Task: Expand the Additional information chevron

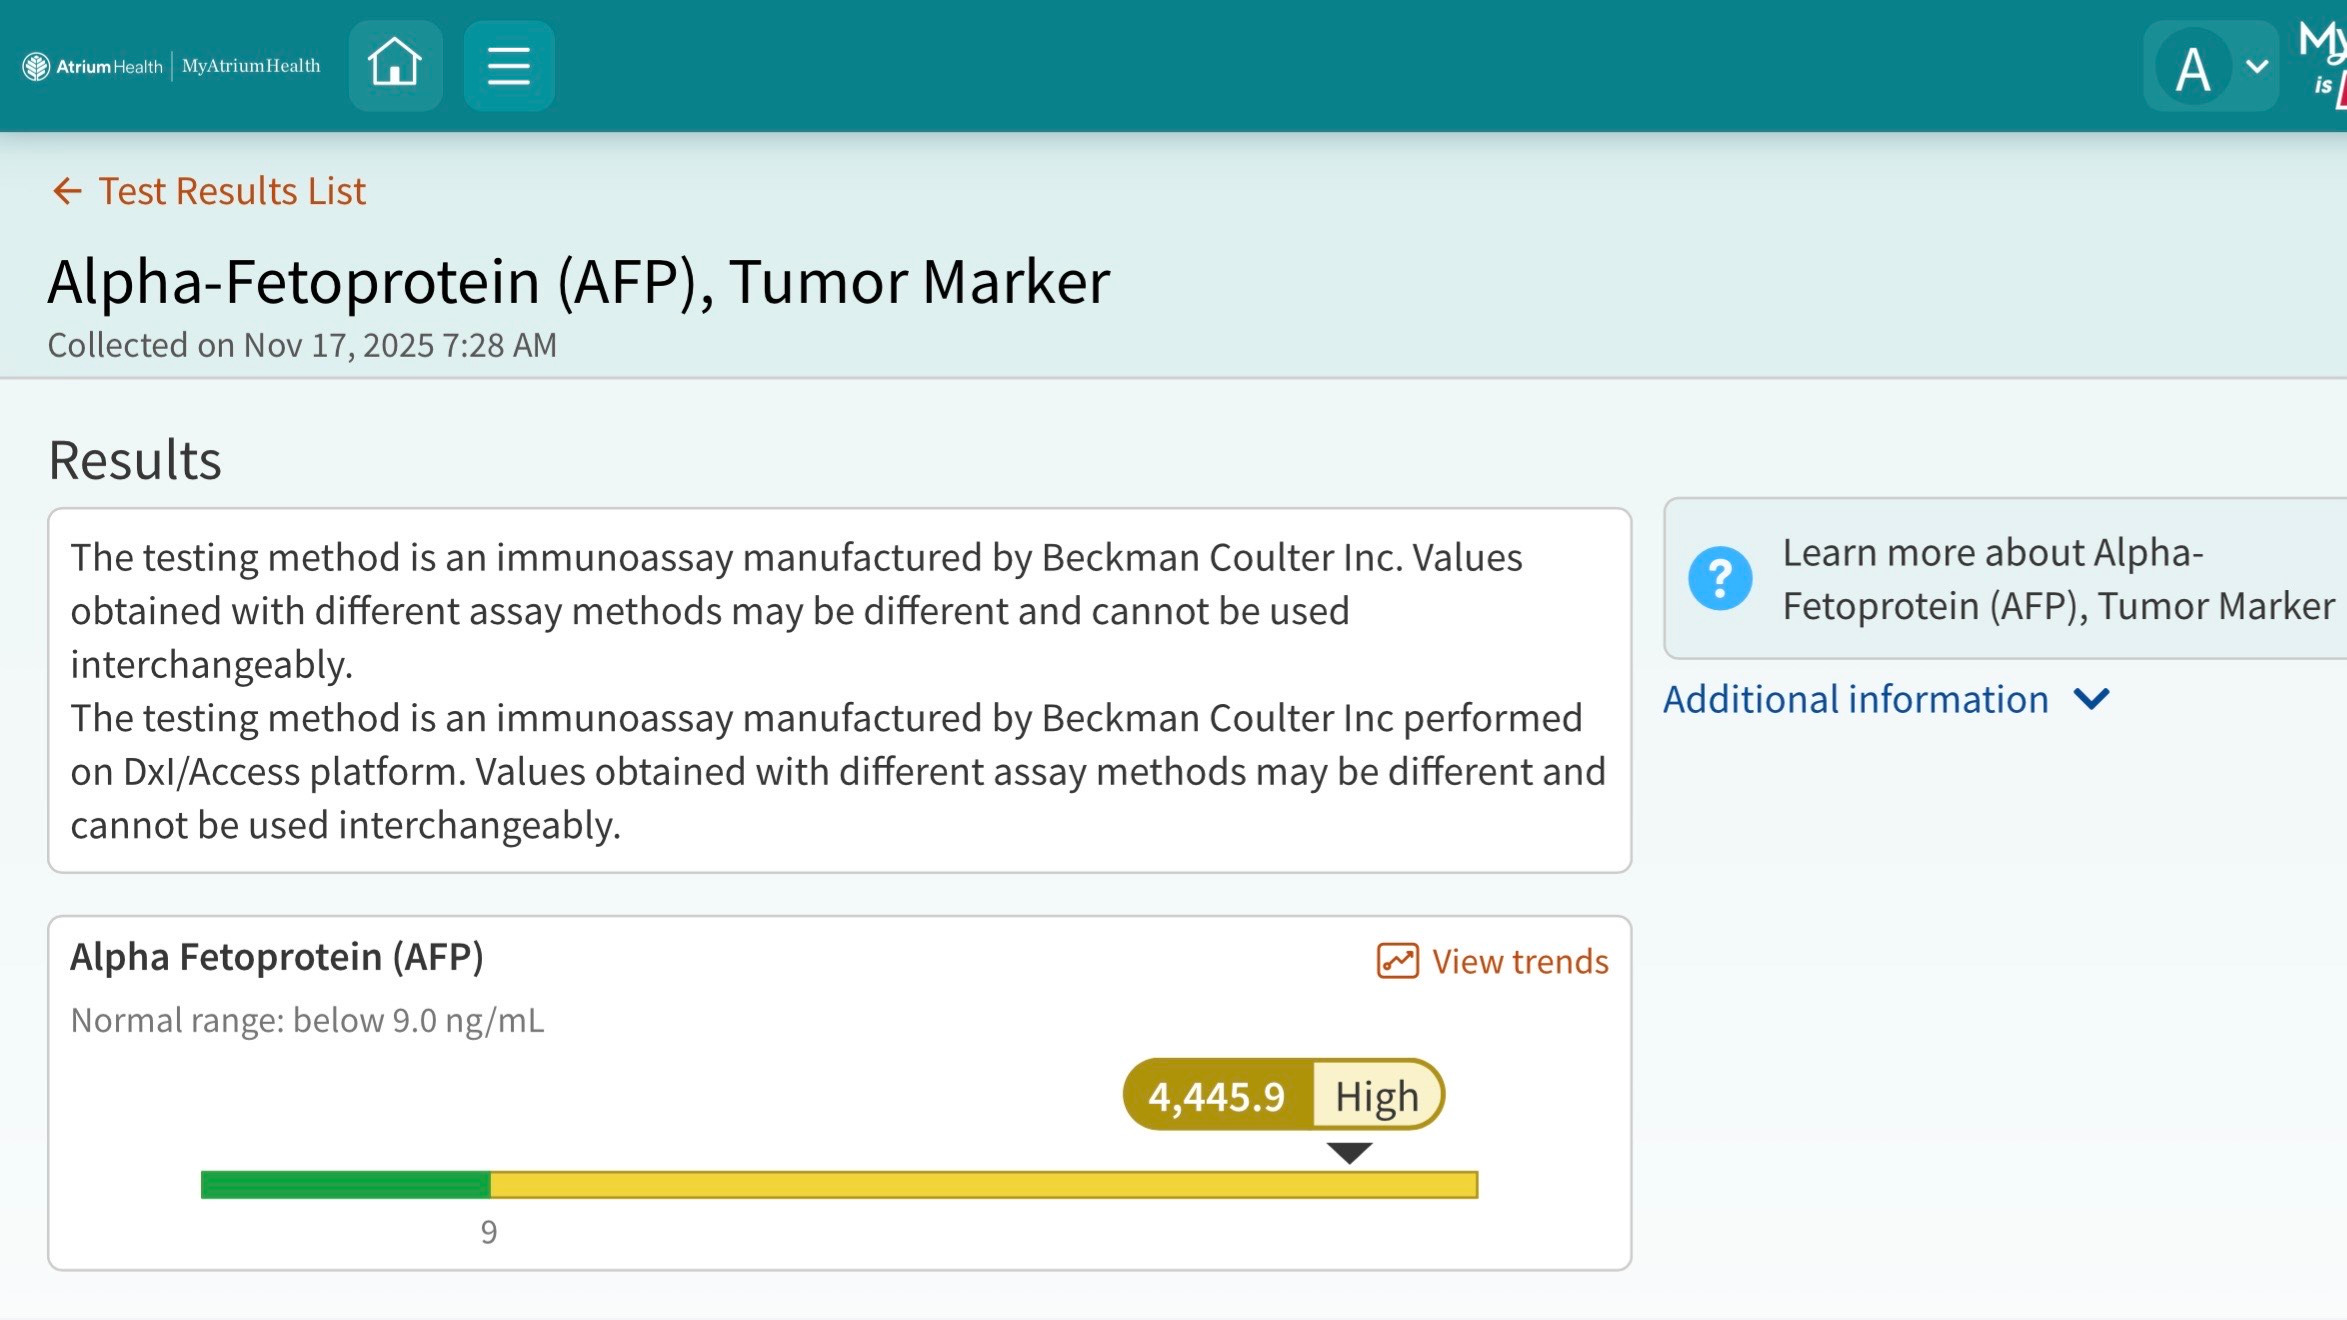Action: click(2091, 699)
